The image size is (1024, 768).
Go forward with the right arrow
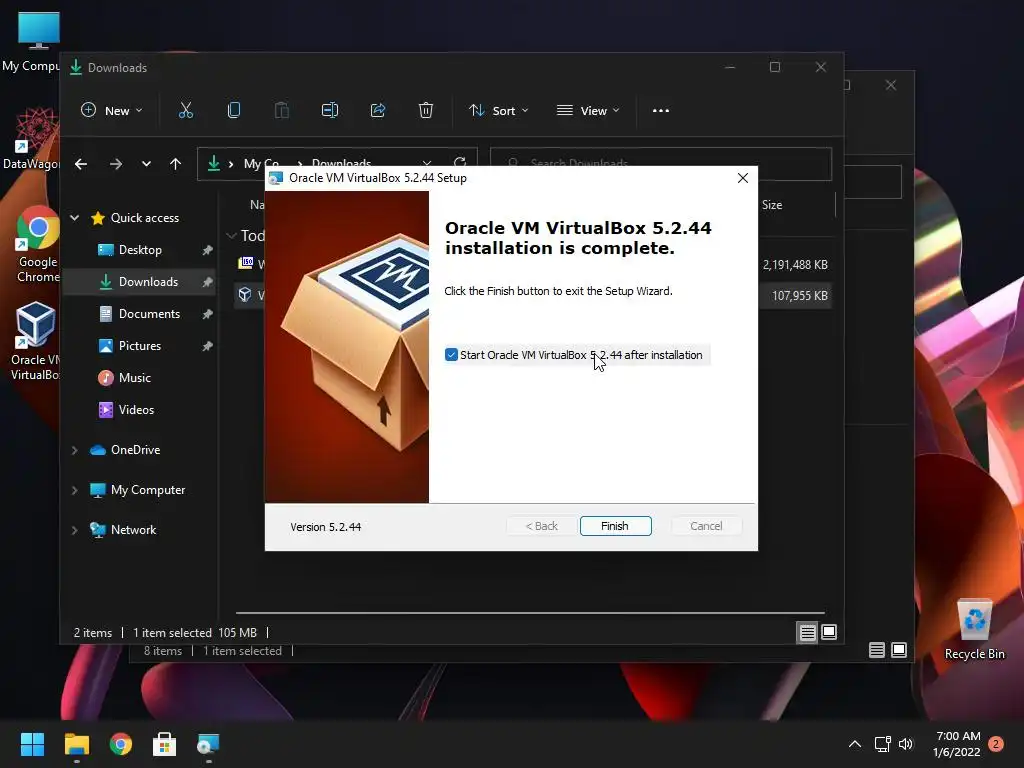pos(116,164)
